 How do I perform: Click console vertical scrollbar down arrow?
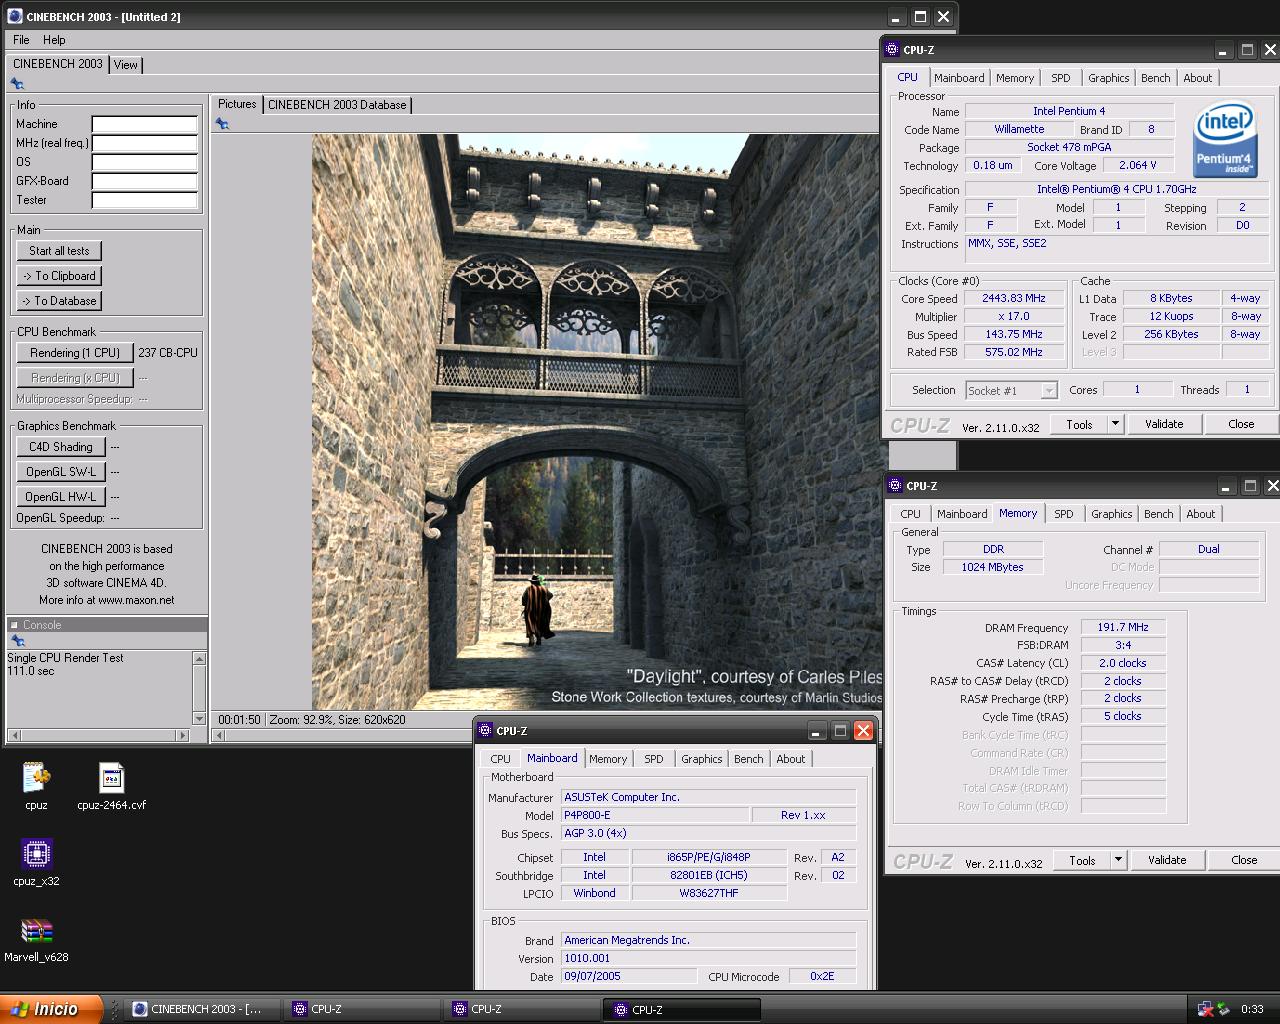pos(199,718)
